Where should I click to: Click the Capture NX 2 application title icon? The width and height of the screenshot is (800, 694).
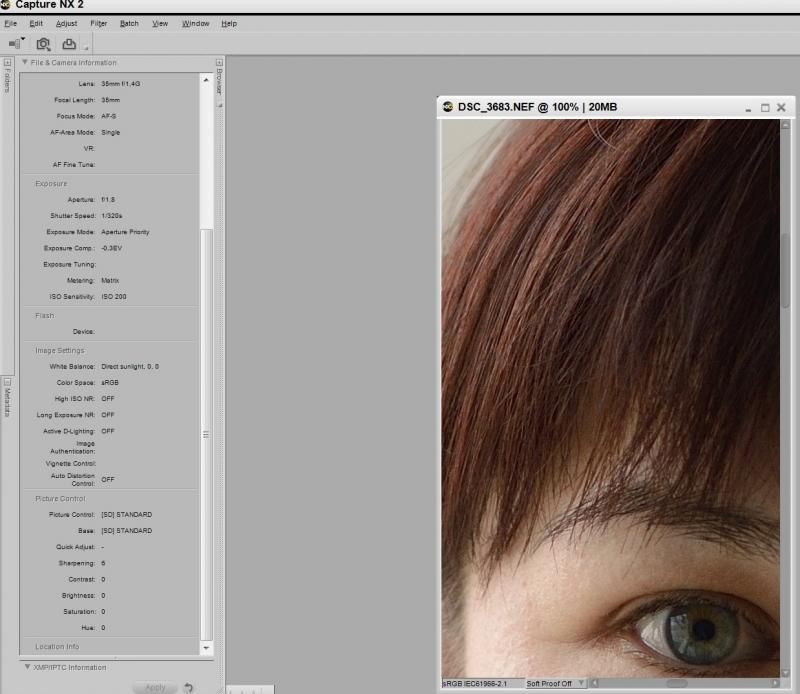click(6, 5)
